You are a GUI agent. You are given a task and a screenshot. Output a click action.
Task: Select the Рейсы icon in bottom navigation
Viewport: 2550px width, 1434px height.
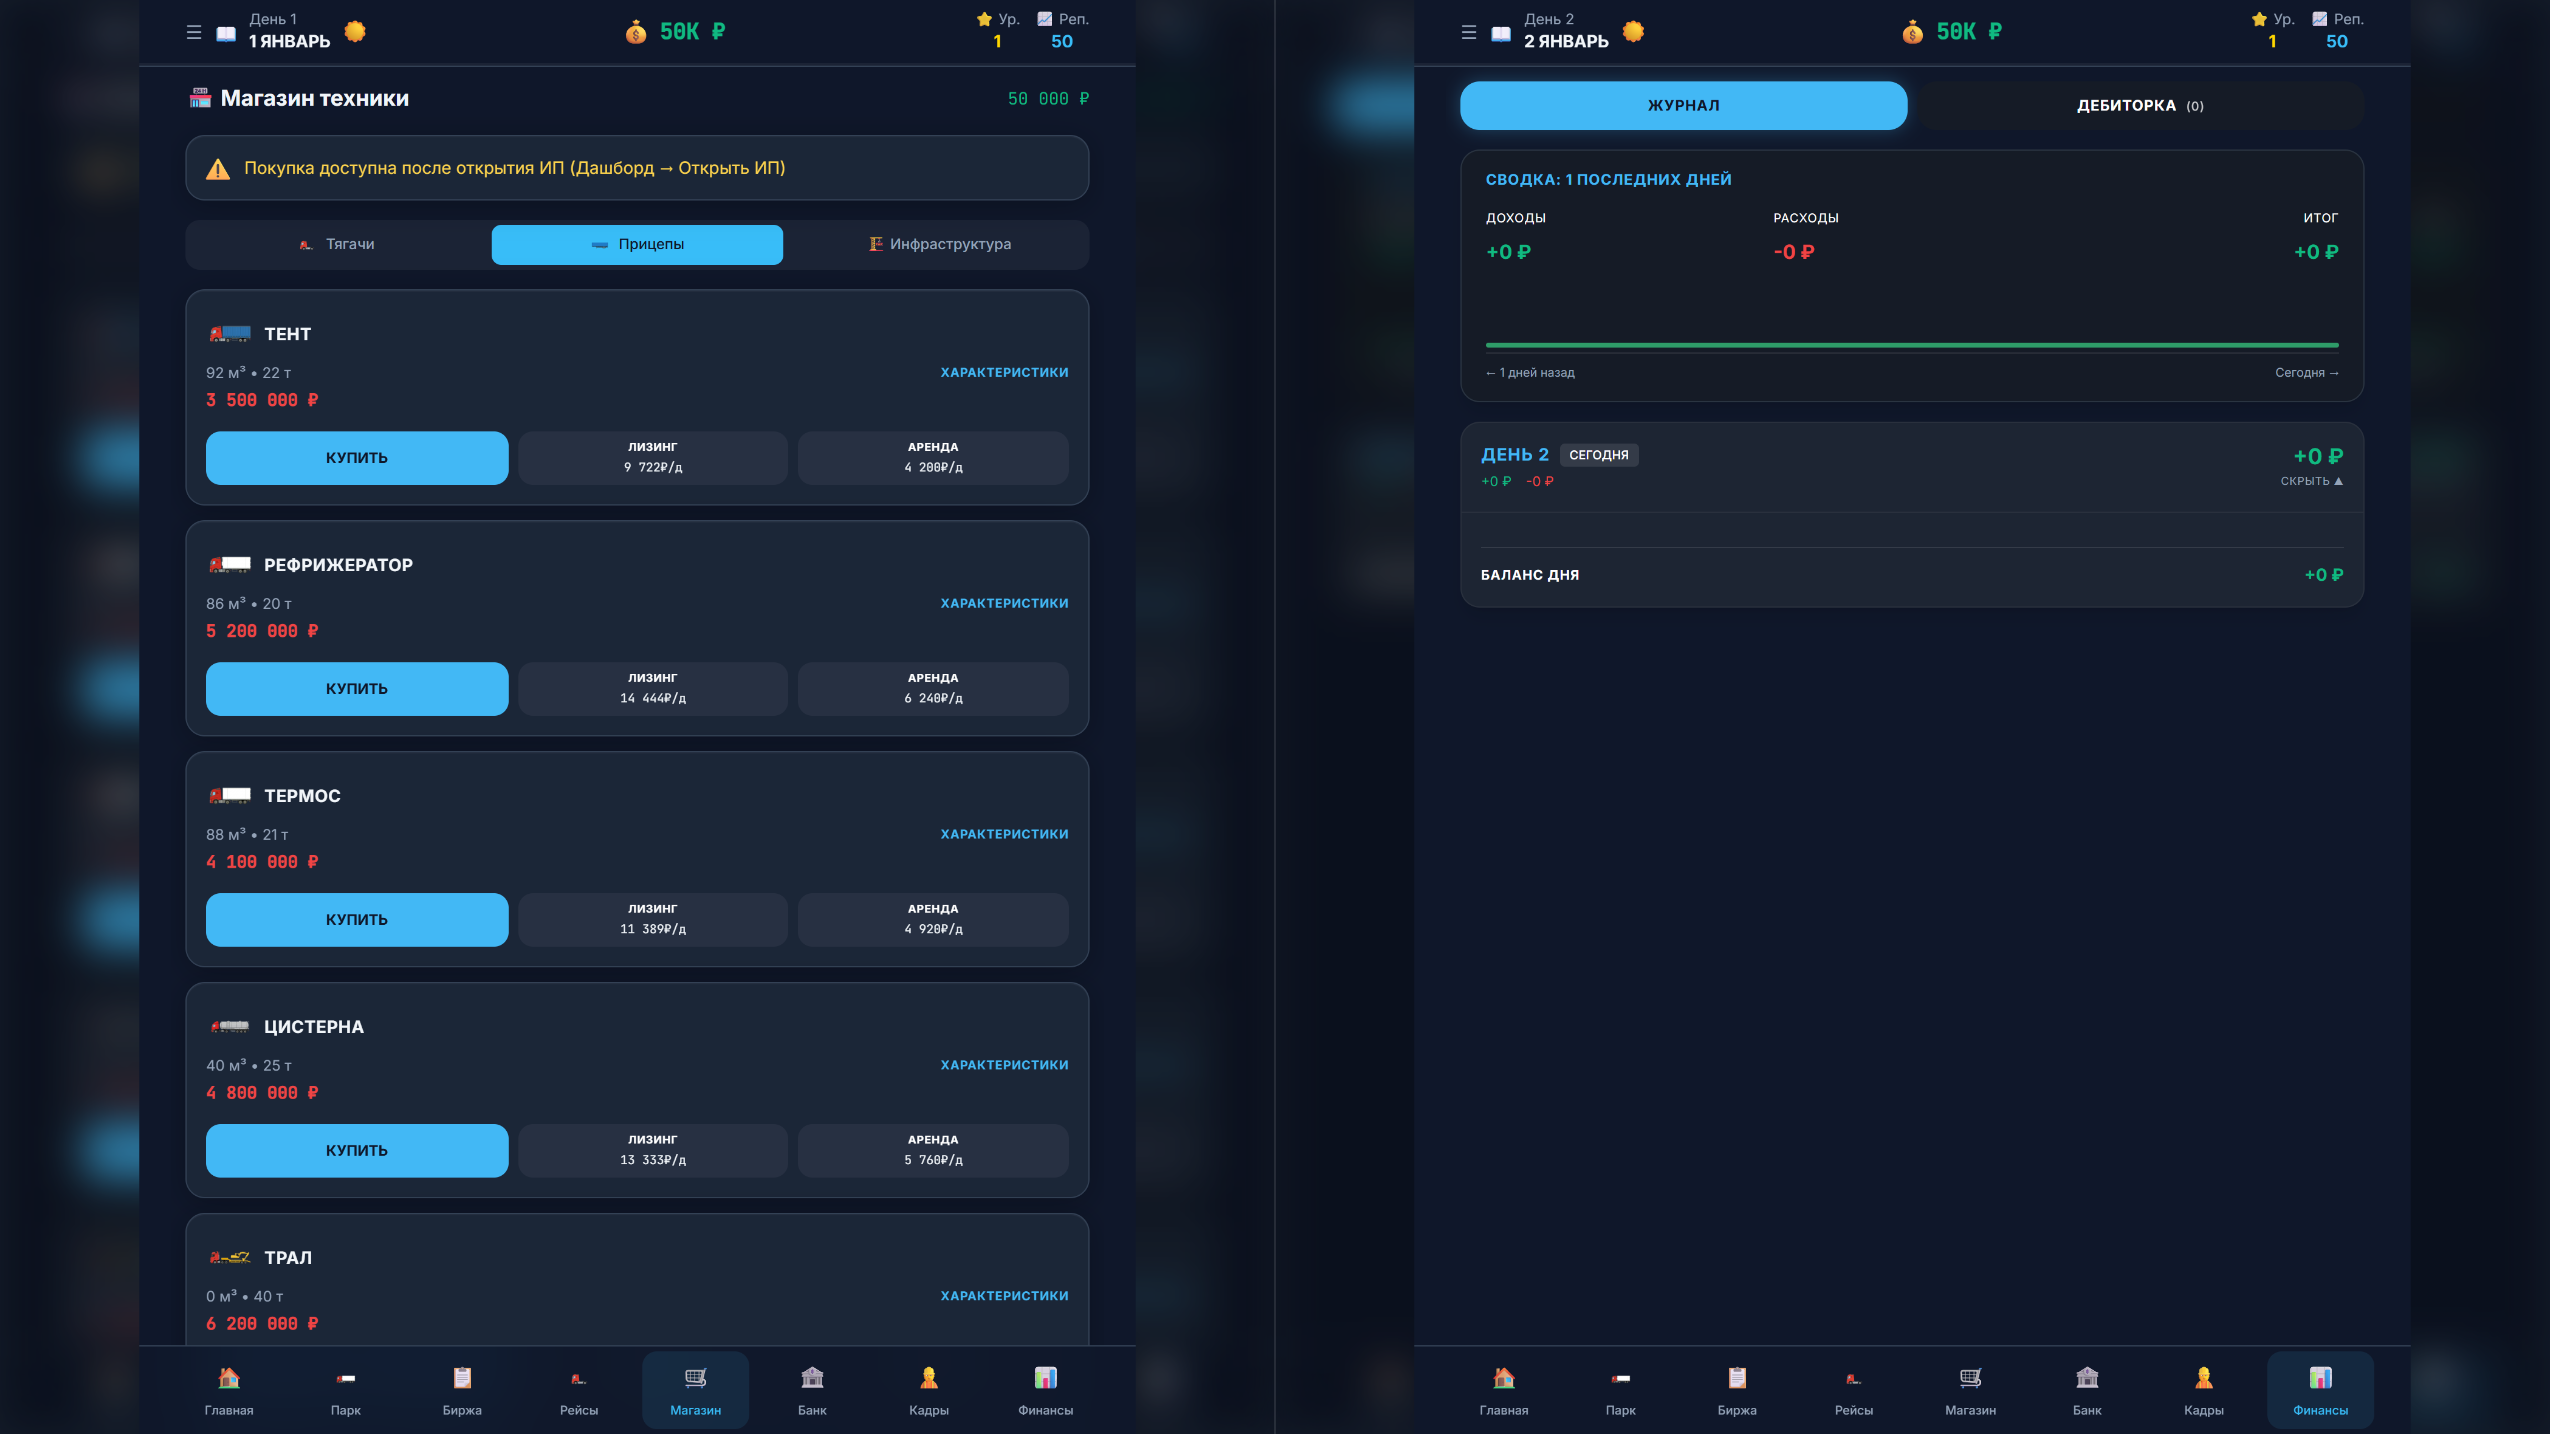(578, 1389)
